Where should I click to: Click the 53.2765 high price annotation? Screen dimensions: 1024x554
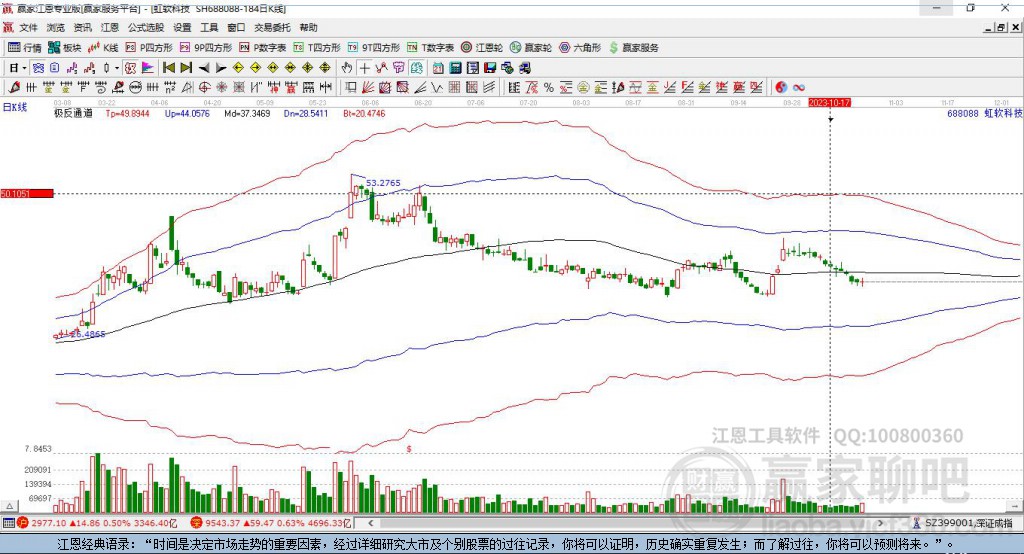point(383,183)
